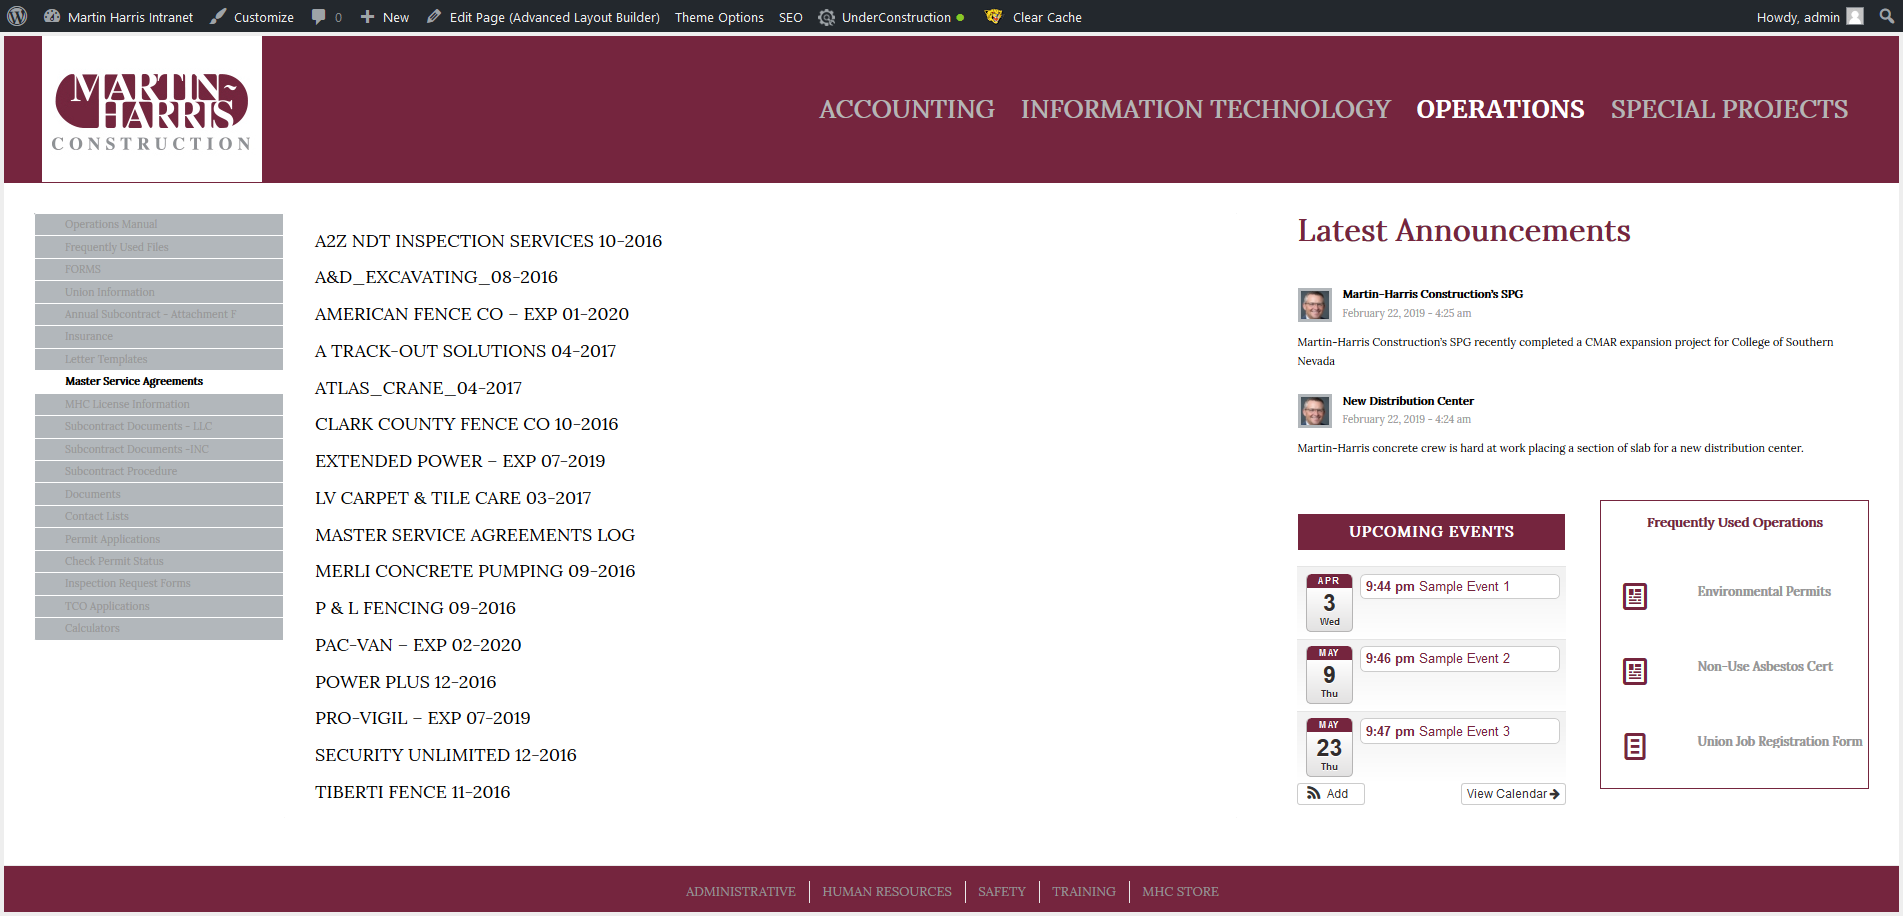Screen dimensions: 1903x916
Task: Open PAC-VAN – EXP 02-2020
Action: 418,645
